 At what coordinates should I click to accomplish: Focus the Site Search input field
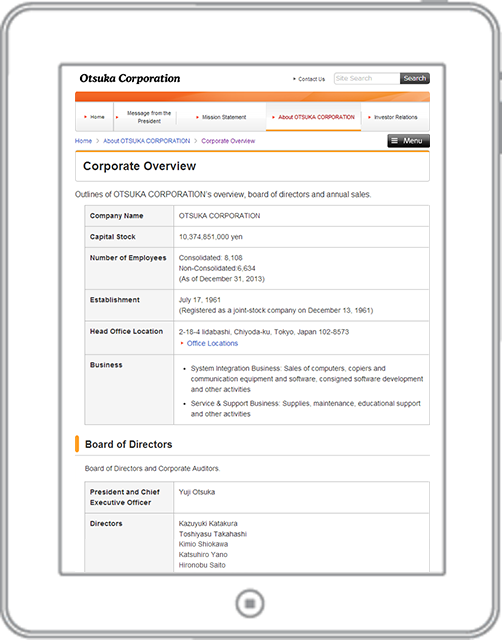(367, 78)
